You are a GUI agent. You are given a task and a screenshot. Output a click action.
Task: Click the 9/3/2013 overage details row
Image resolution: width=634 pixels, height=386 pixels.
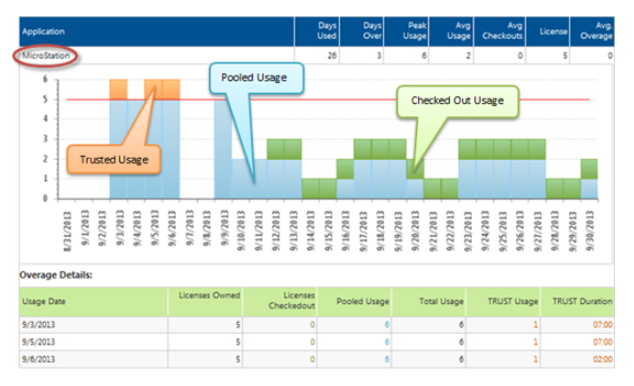click(317, 325)
